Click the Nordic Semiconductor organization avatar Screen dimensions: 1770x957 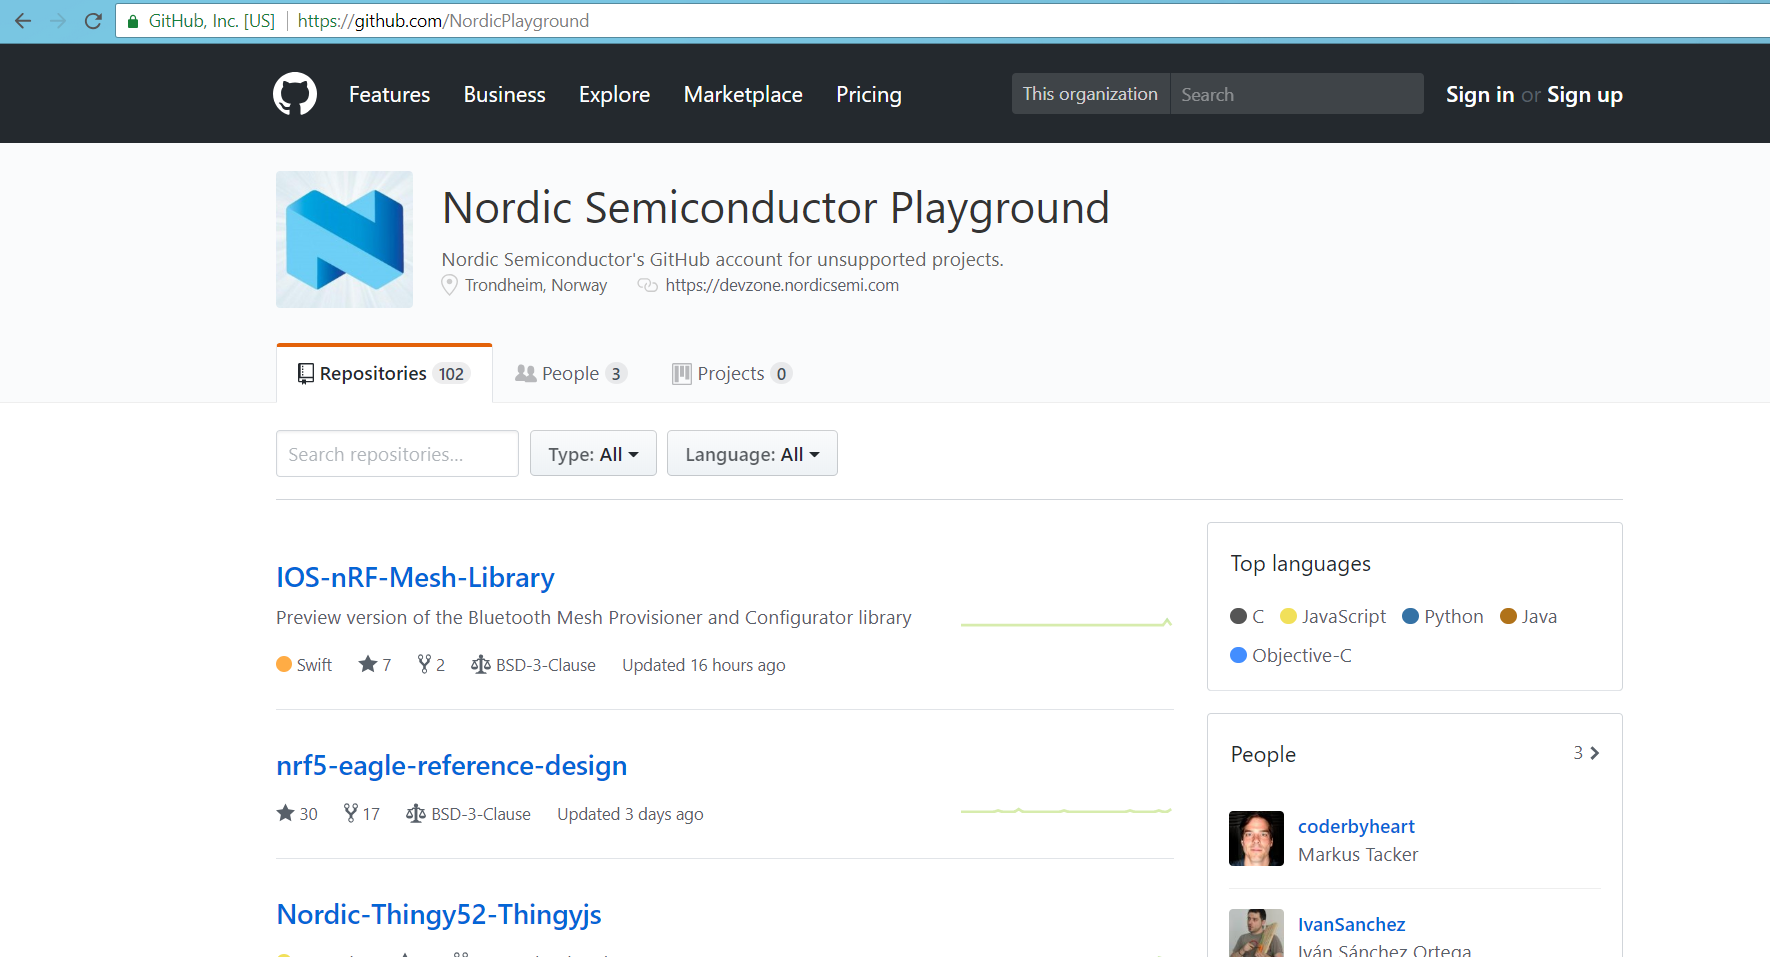[x=344, y=239]
